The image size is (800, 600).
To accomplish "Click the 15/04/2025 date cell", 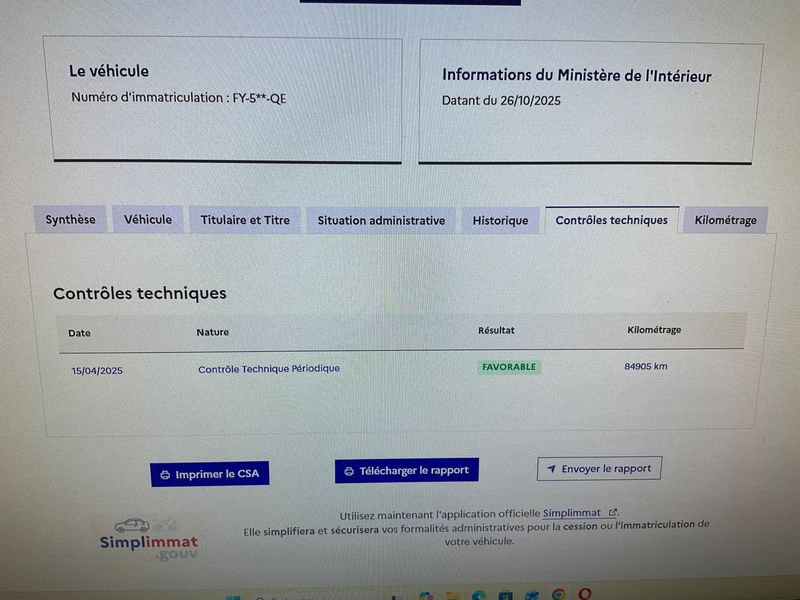I will click(97, 371).
